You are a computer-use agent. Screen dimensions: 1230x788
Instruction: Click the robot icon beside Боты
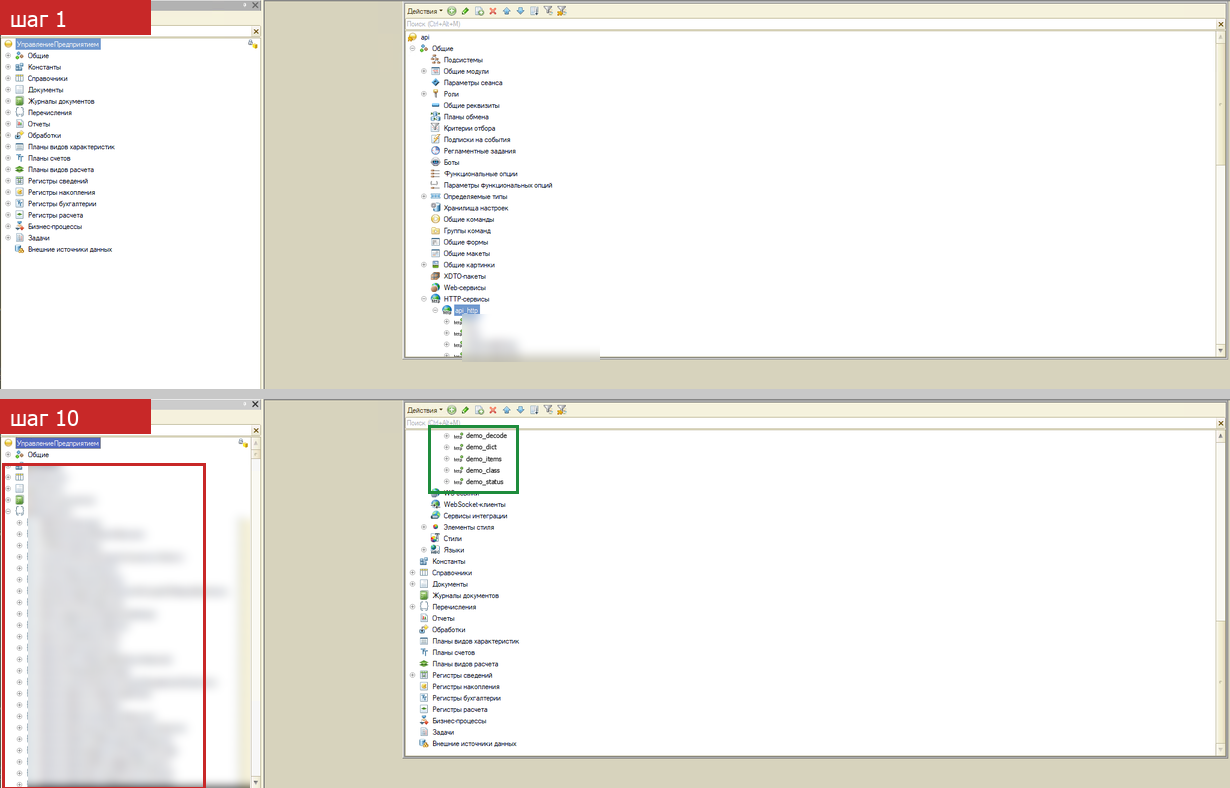point(435,162)
